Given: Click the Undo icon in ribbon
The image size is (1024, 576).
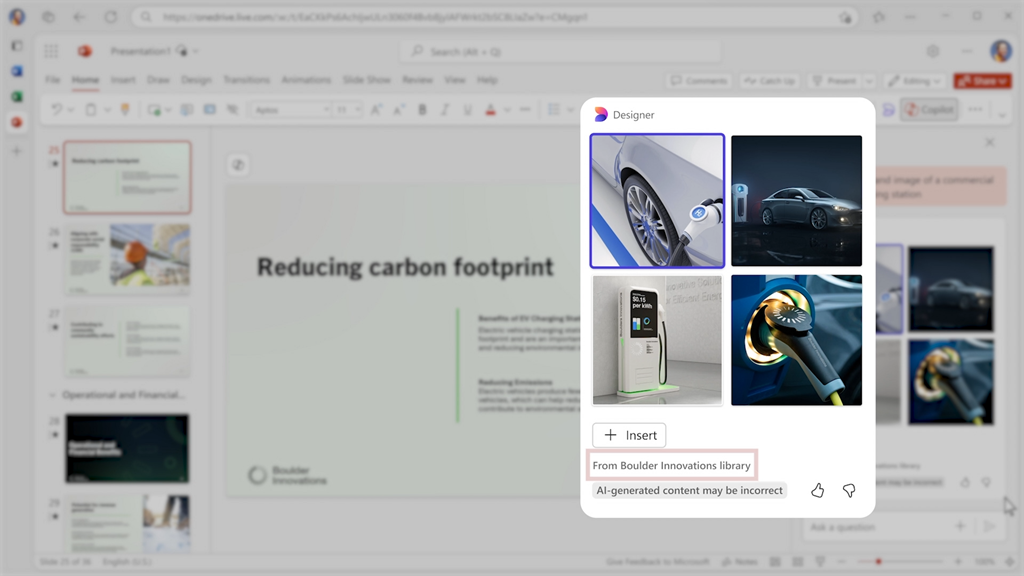Looking at the screenshot, I should click(57, 110).
